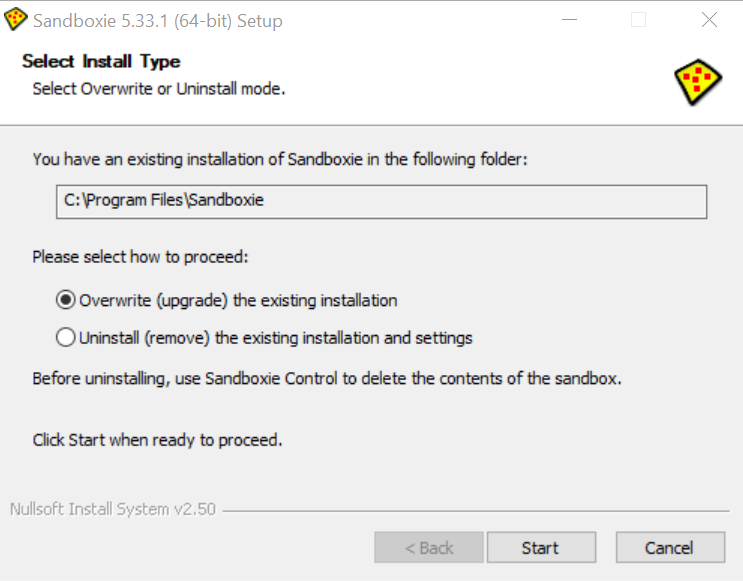Minimize the Sandboxie Setup window

569,20
